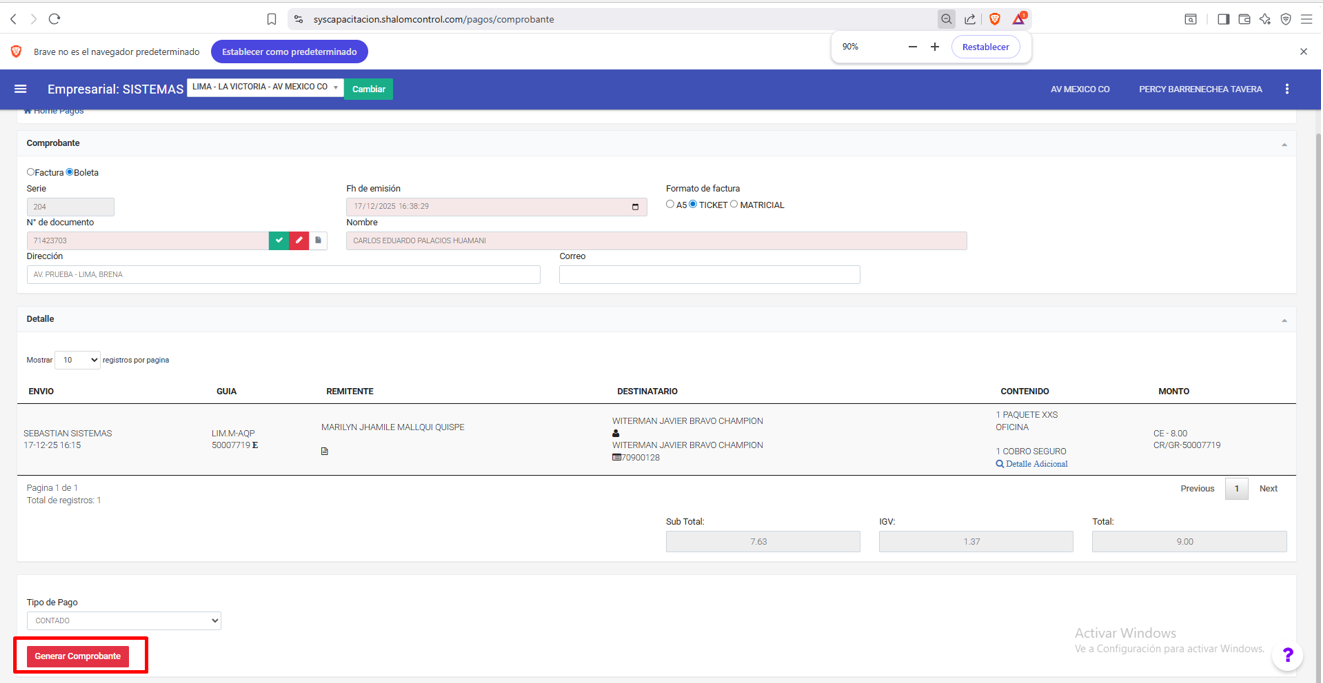1323x683 pixels.
Task: Select the A5 invoice format option
Action: (670, 204)
